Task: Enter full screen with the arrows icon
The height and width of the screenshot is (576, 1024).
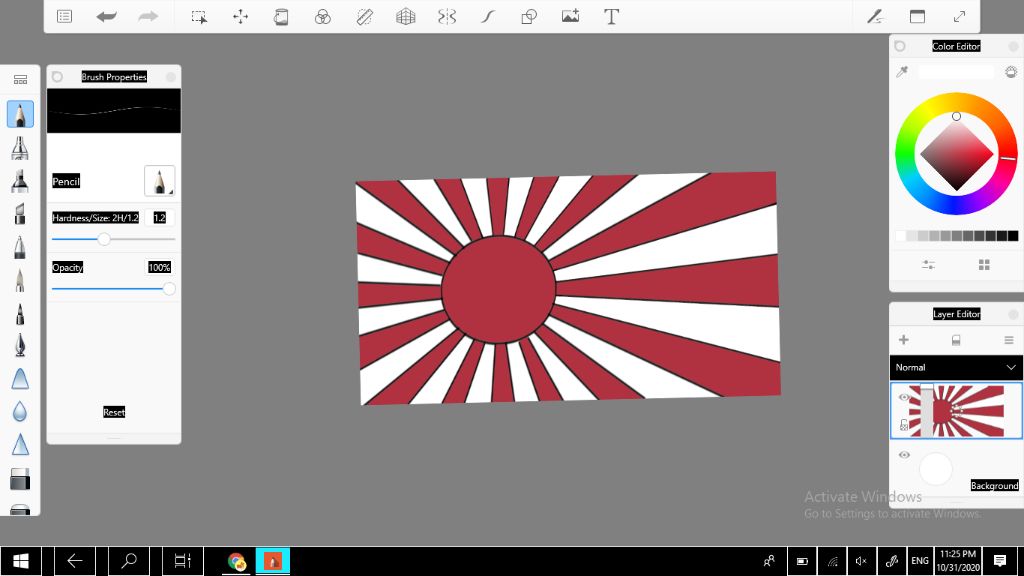Action: coord(959,16)
